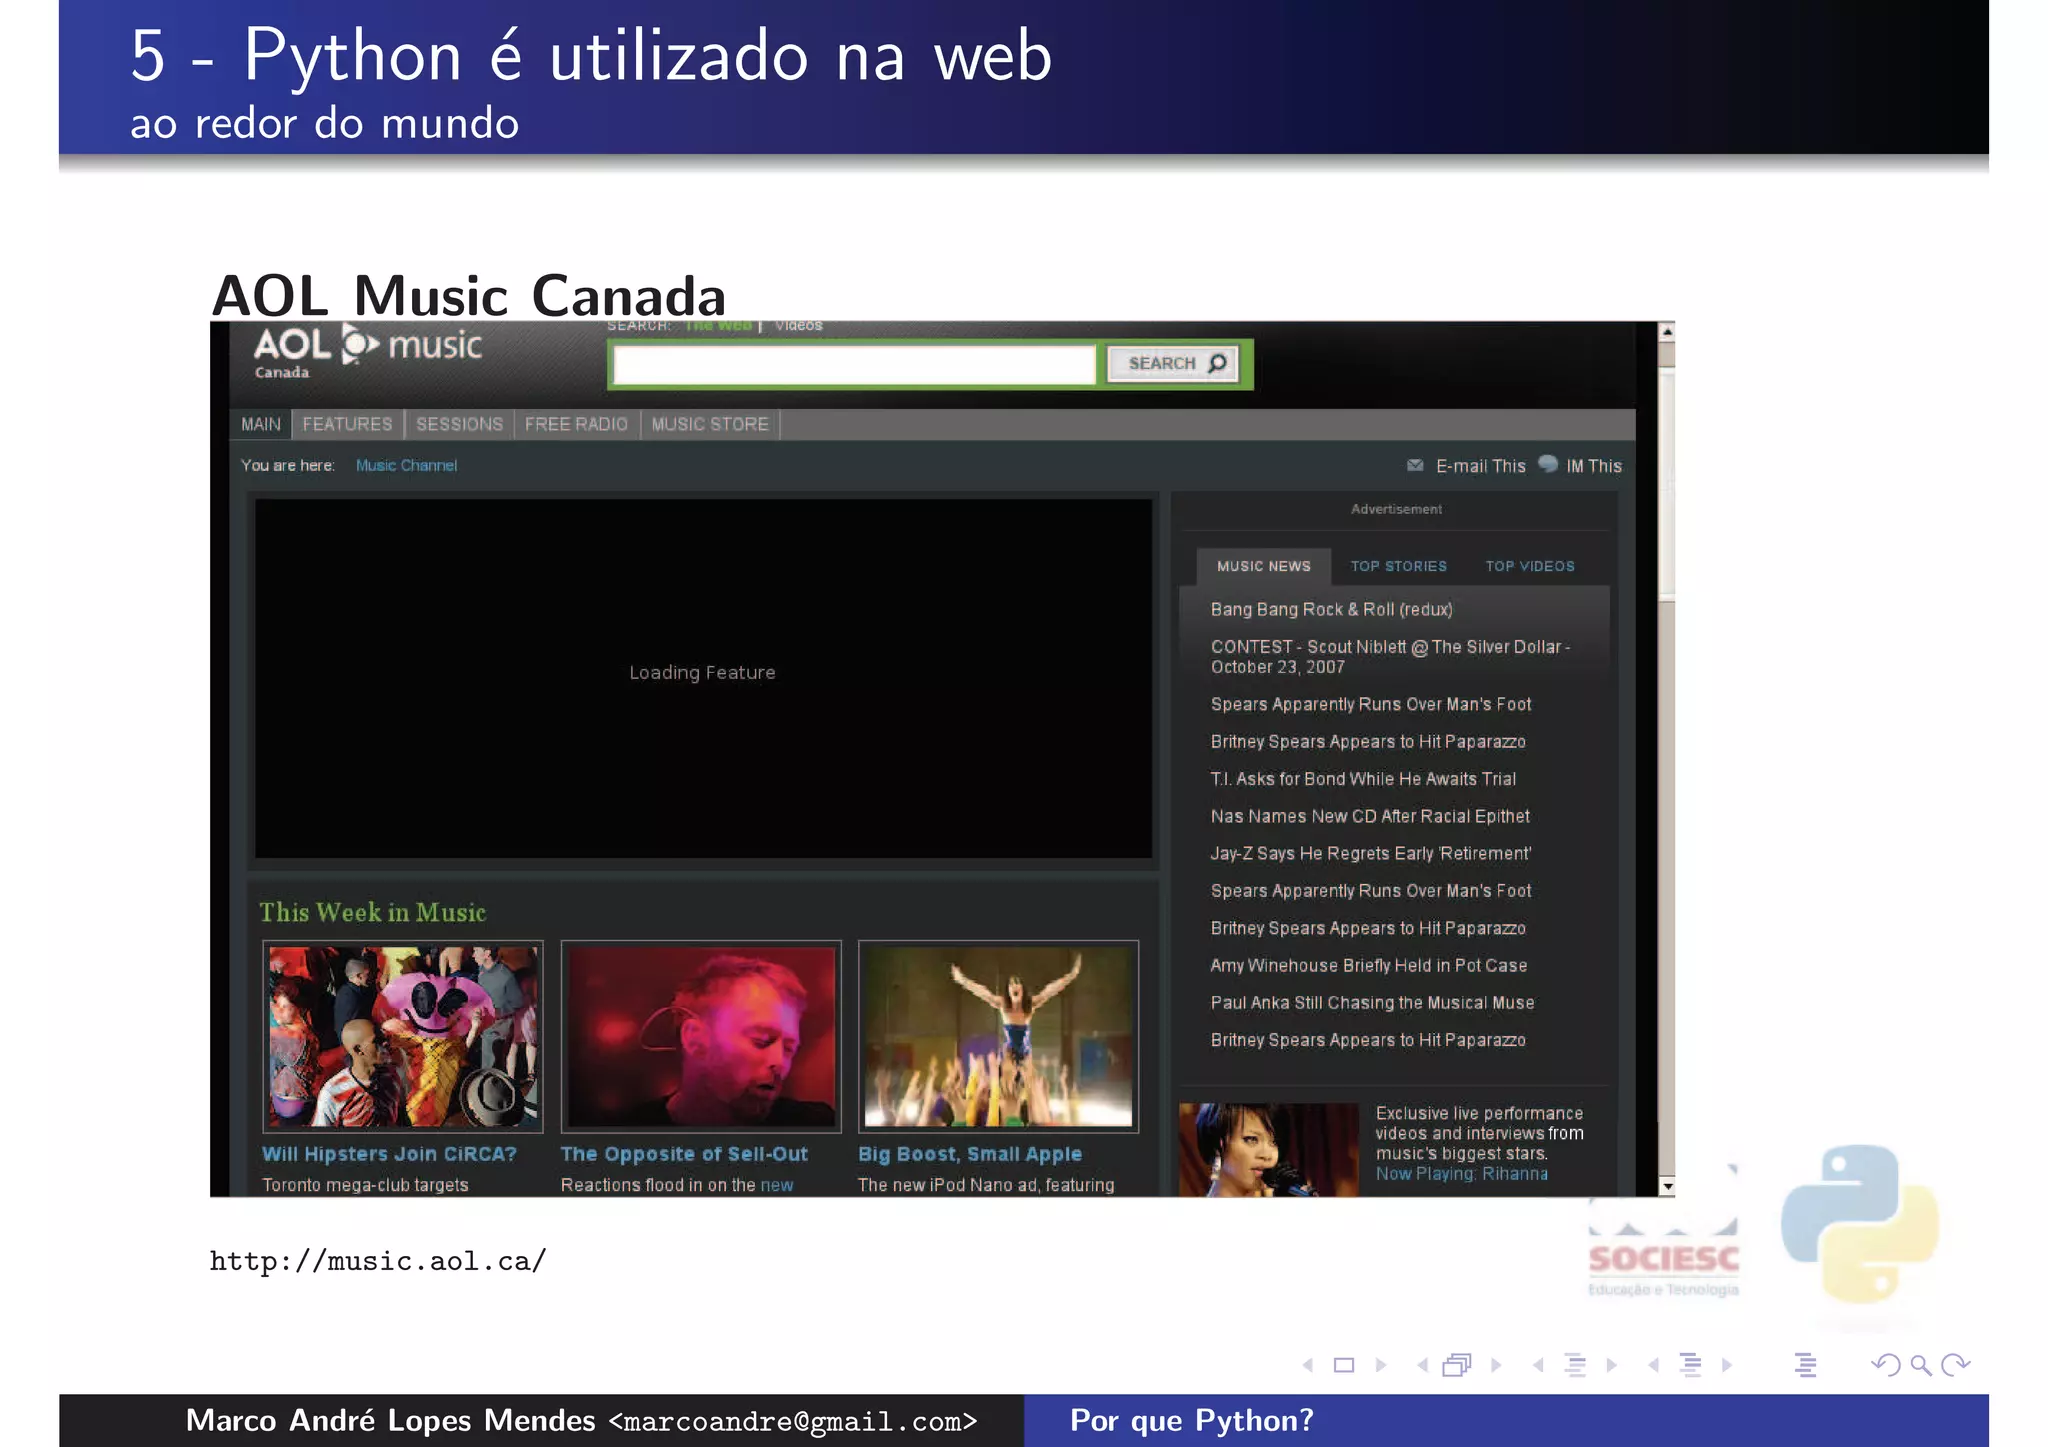Click the scrollbar up arrow

[1666, 331]
